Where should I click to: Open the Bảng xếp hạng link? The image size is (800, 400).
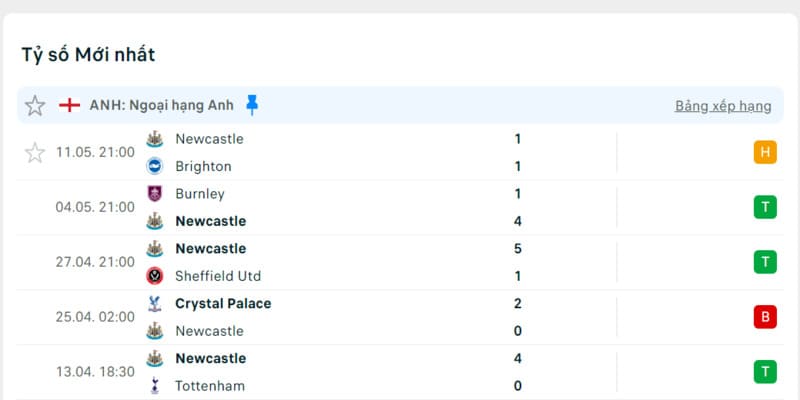coord(723,106)
